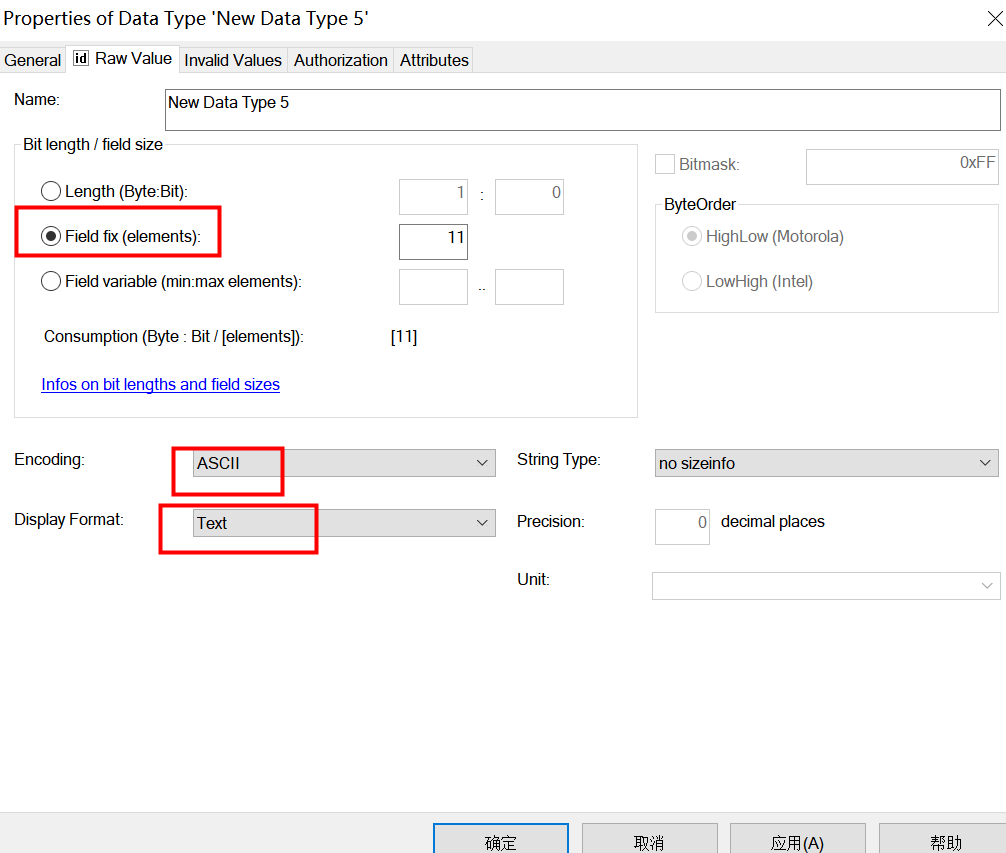
Task: Open the Display Format dropdown showing Text
Action: pos(344,523)
